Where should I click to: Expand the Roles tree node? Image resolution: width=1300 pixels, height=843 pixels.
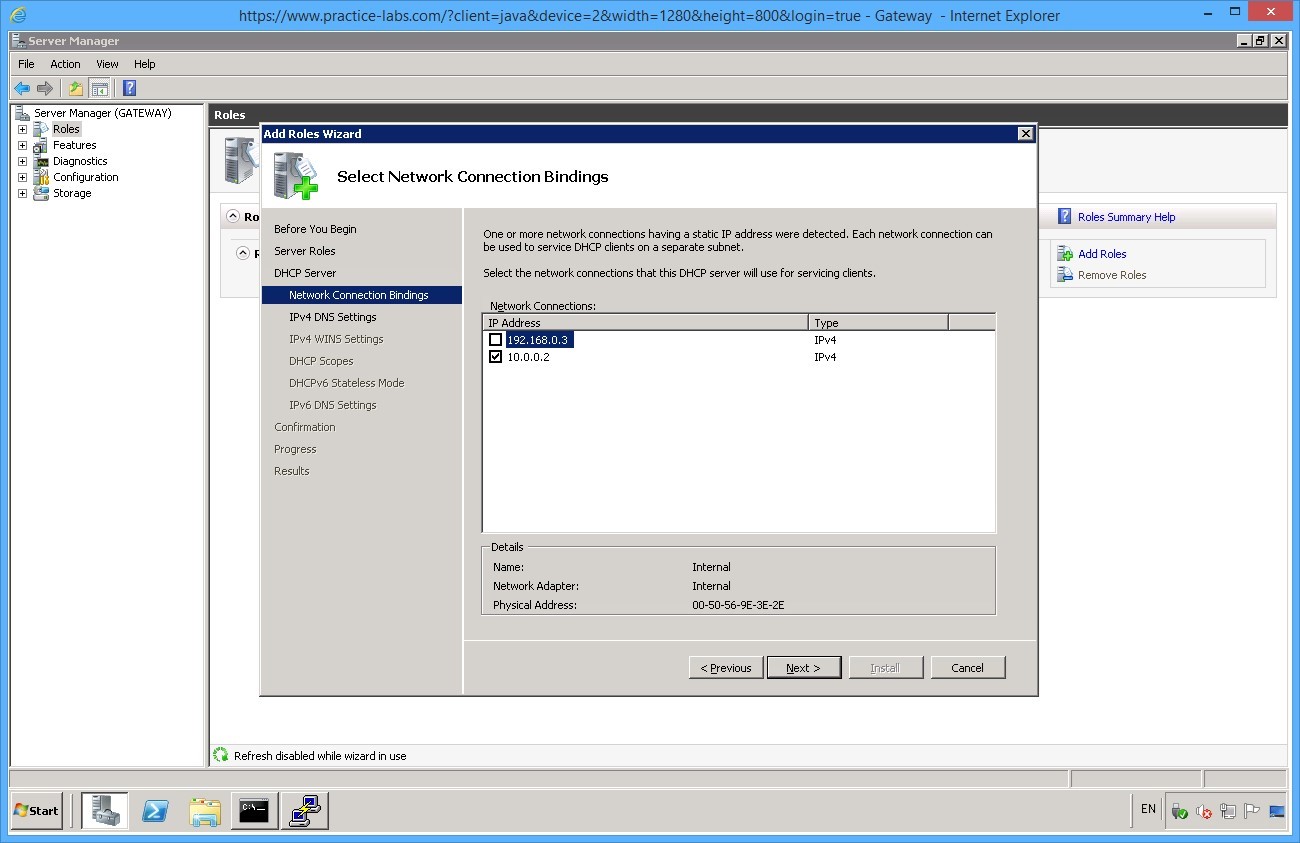point(22,129)
